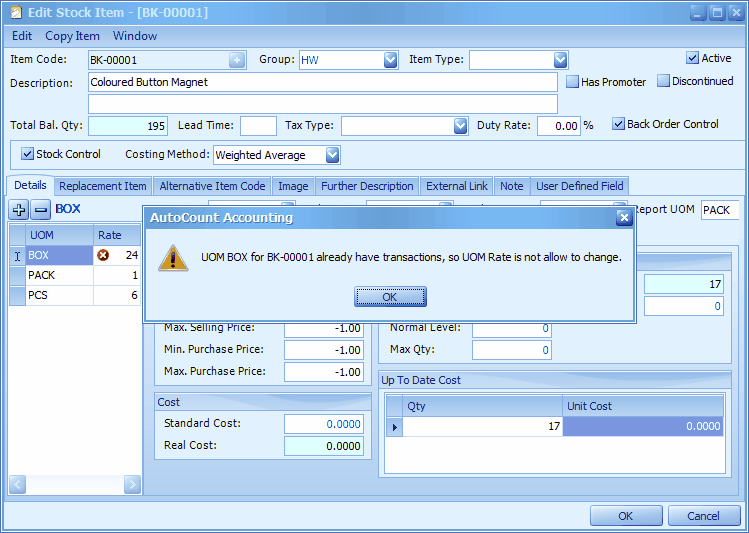Open the User Defined Field tab
Screen dimensions: 749x533
point(579,186)
